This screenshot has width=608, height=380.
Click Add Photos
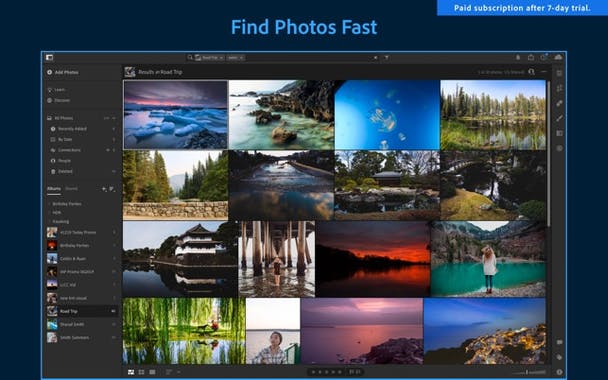63,72
